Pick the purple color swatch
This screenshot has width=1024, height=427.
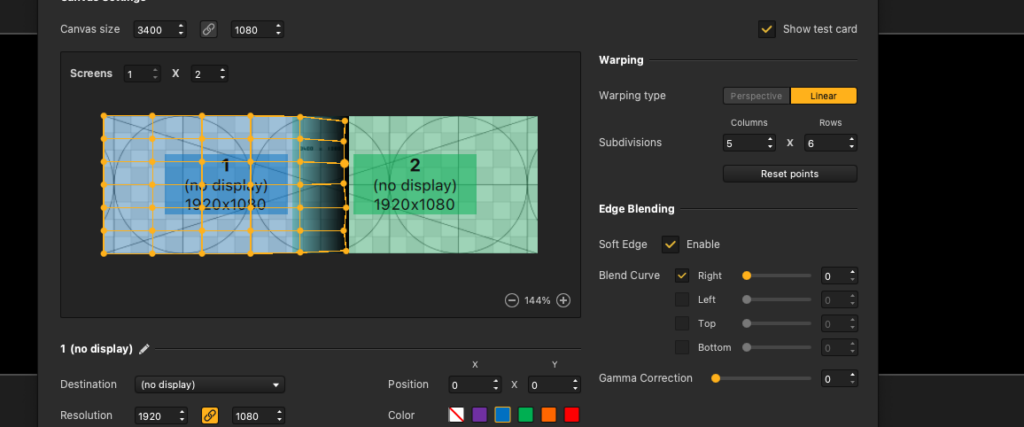pyautogui.click(x=479, y=415)
